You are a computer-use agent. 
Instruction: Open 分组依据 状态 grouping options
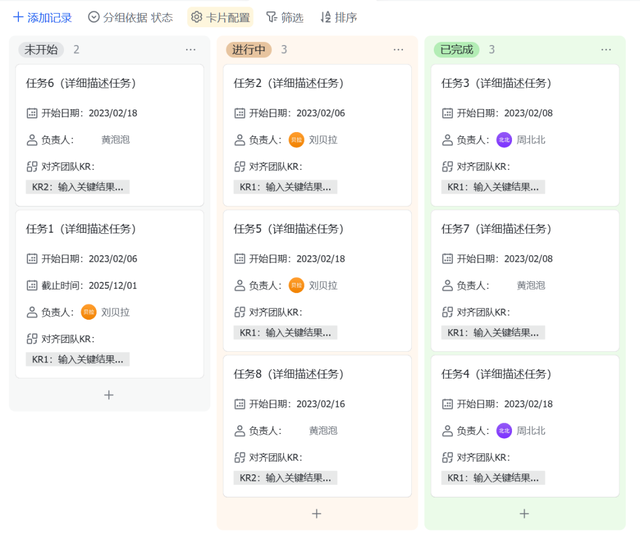(x=130, y=17)
